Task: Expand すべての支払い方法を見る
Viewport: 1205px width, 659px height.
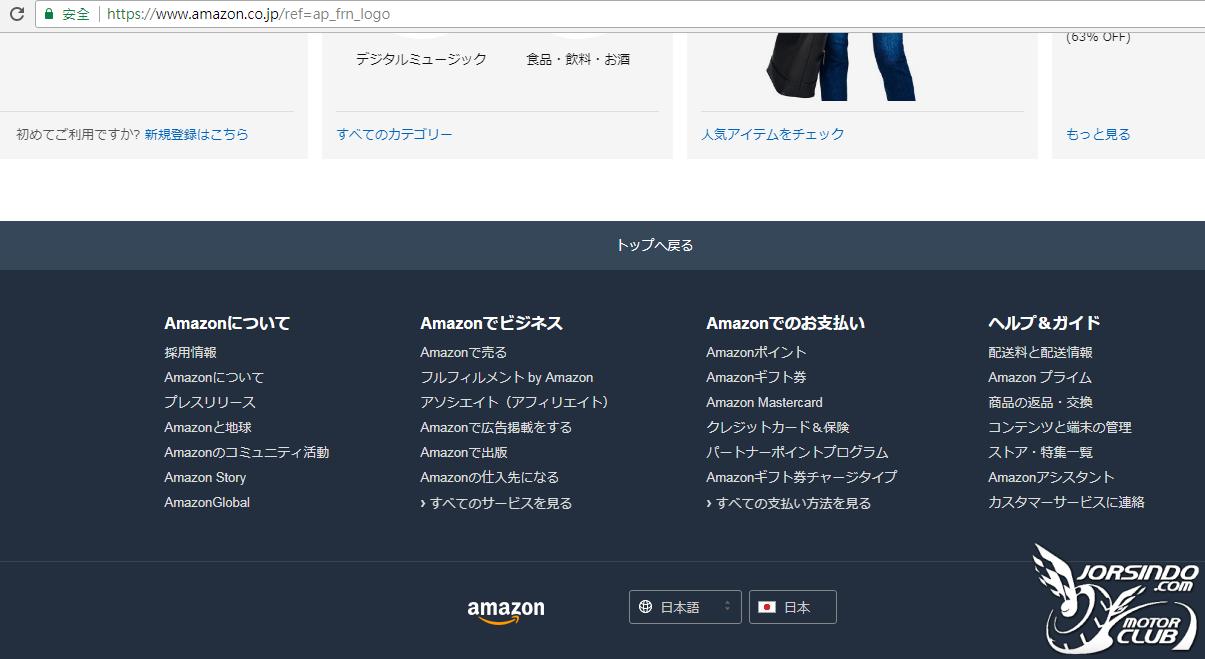Action: [789, 503]
